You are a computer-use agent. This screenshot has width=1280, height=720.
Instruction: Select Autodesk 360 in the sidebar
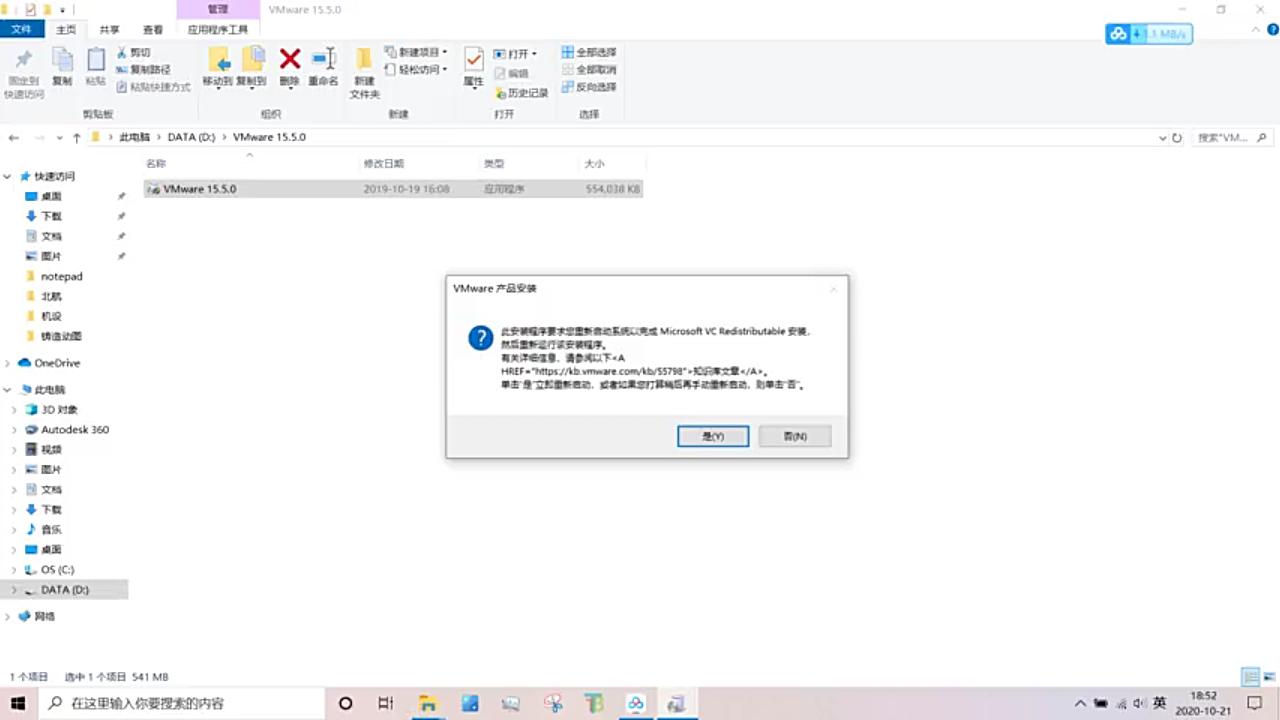point(75,429)
